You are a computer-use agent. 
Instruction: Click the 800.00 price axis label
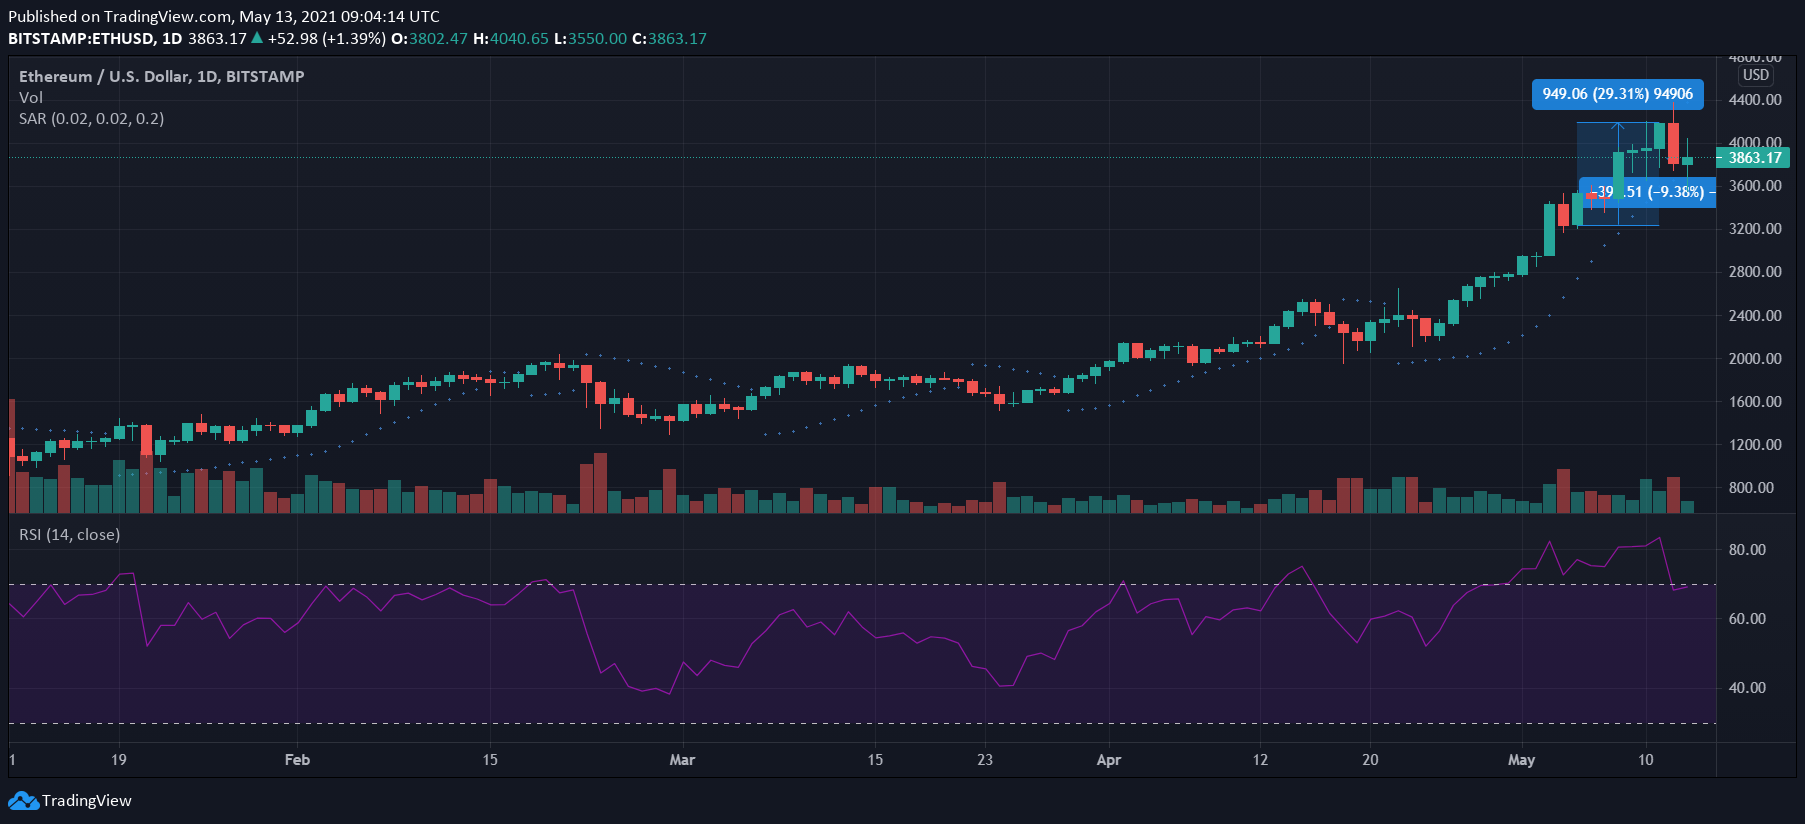[x=1751, y=488]
